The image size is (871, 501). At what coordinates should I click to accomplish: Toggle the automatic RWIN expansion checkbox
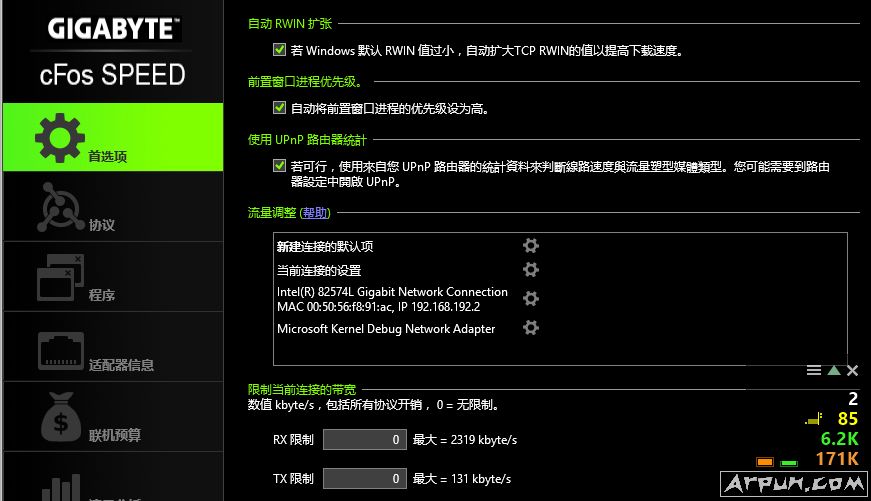(x=279, y=50)
